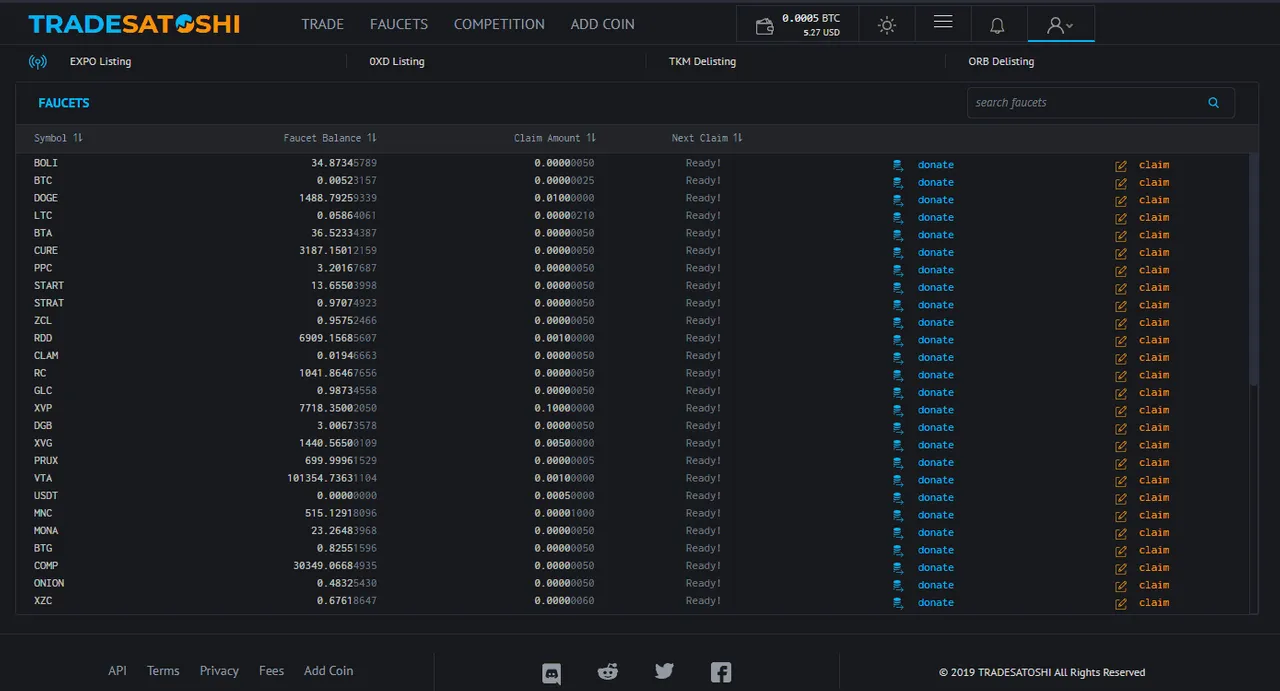Click the claim icon for BOLI
Viewport: 1280px width, 691px height.
click(1121, 166)
